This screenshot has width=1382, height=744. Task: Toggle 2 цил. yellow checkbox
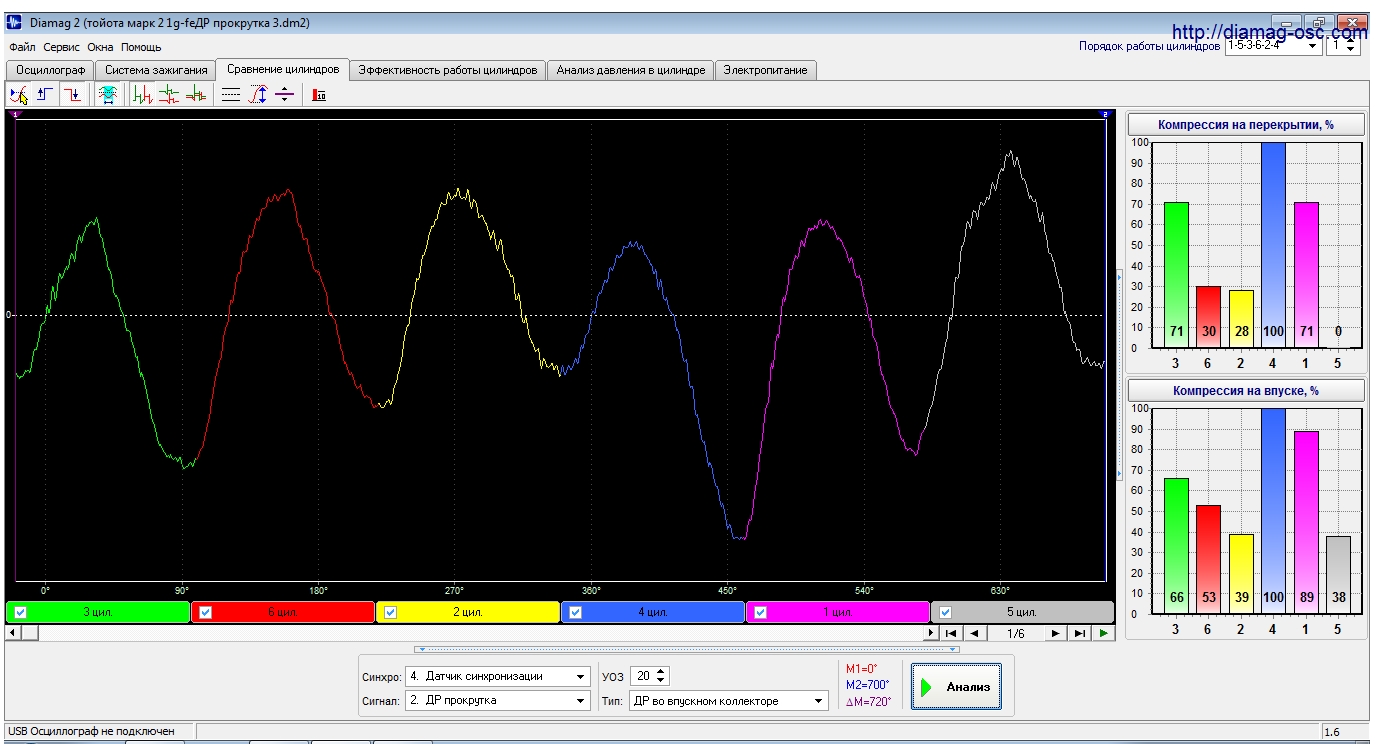[391, 612]
